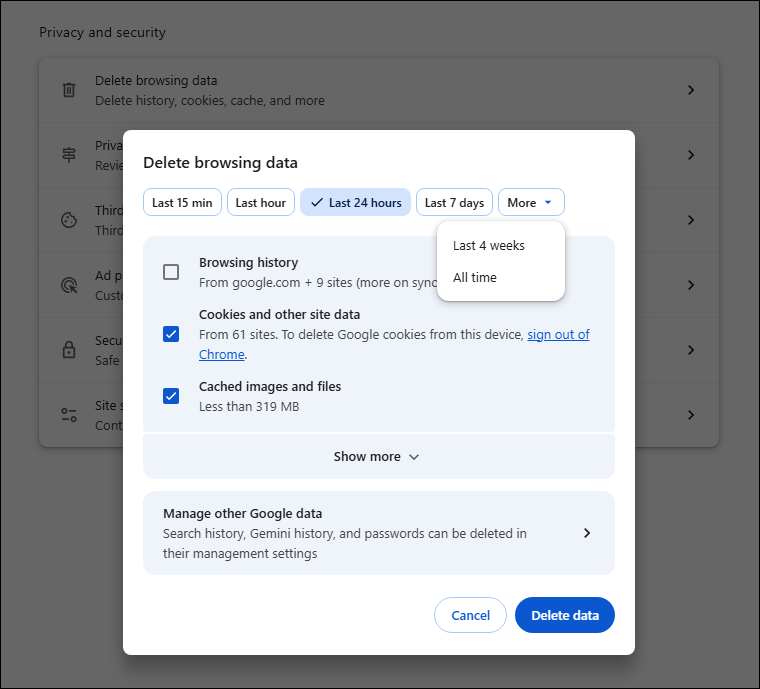Open the More time range dropdown
The image size is (760, 689).
531,203
